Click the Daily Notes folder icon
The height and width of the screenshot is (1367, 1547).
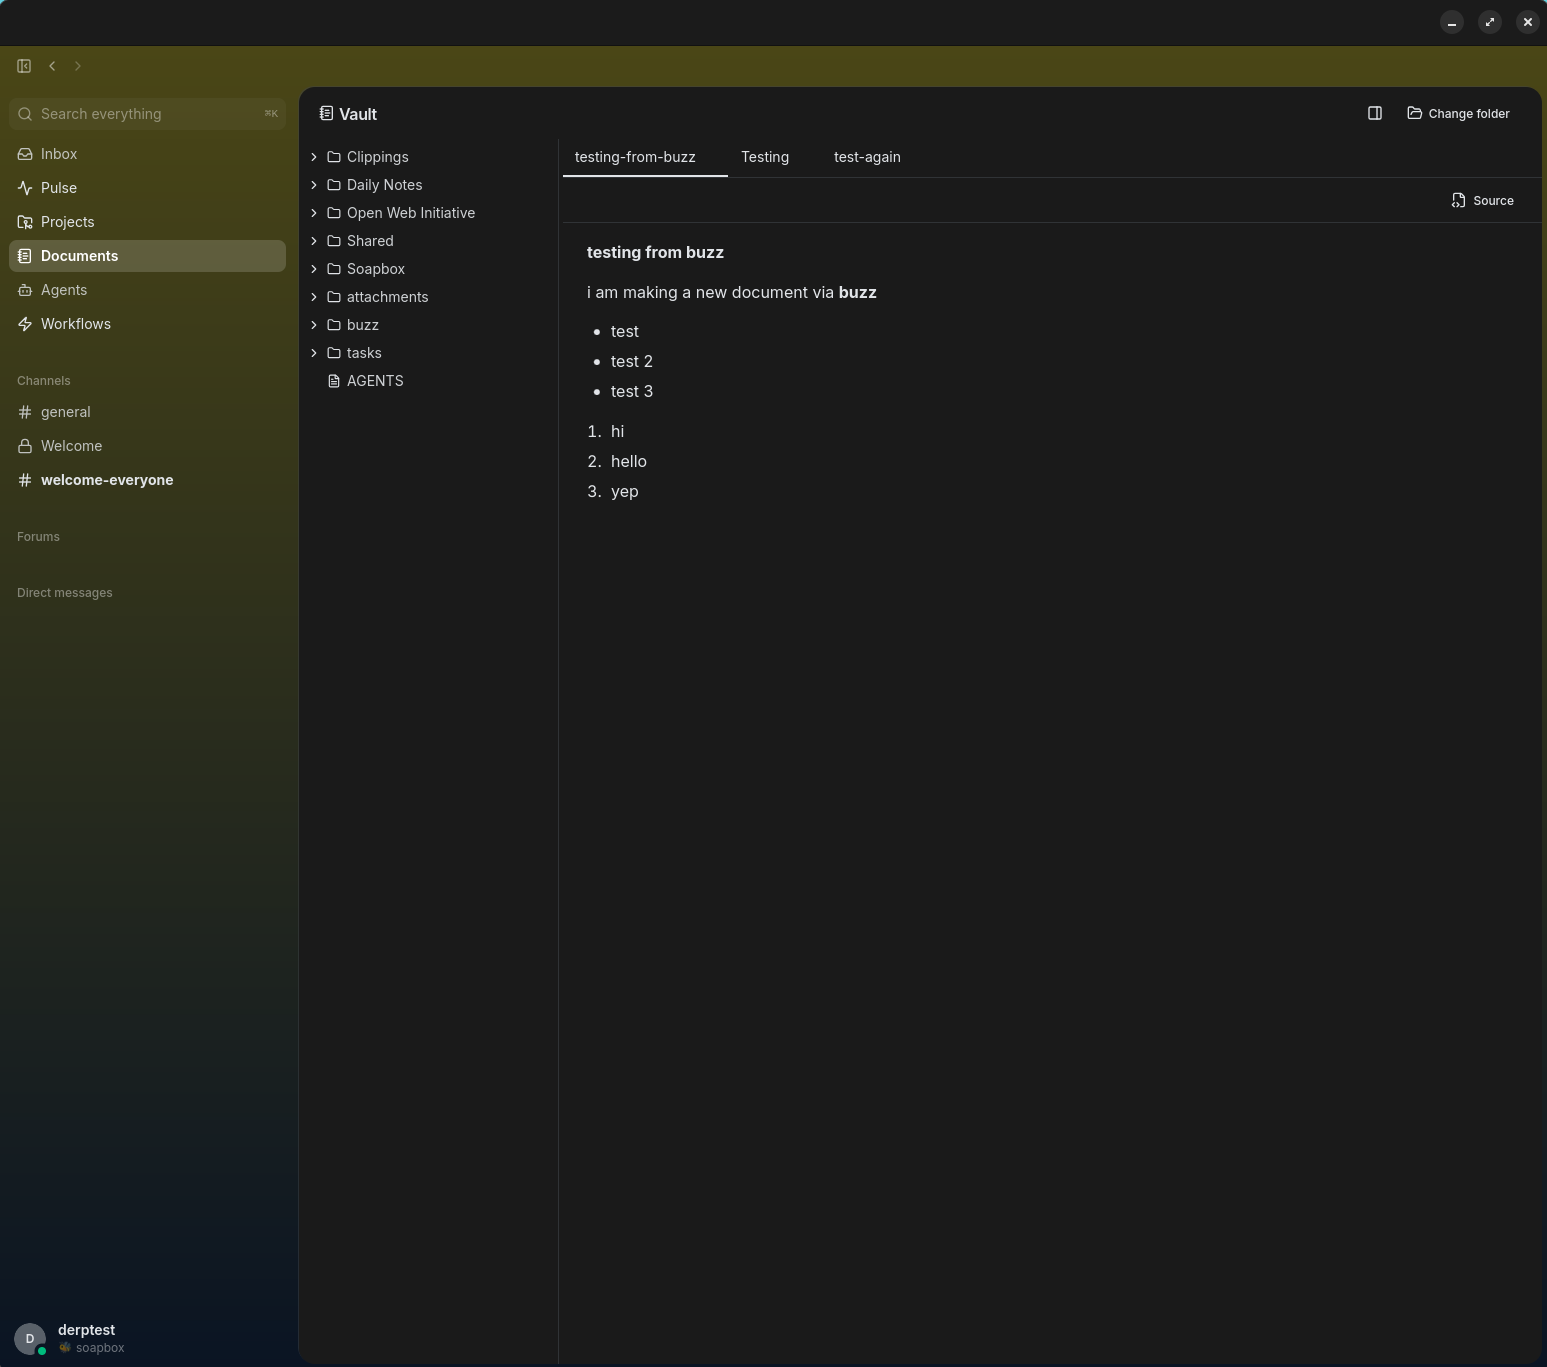pyautogui.click(x=334, y=185)
